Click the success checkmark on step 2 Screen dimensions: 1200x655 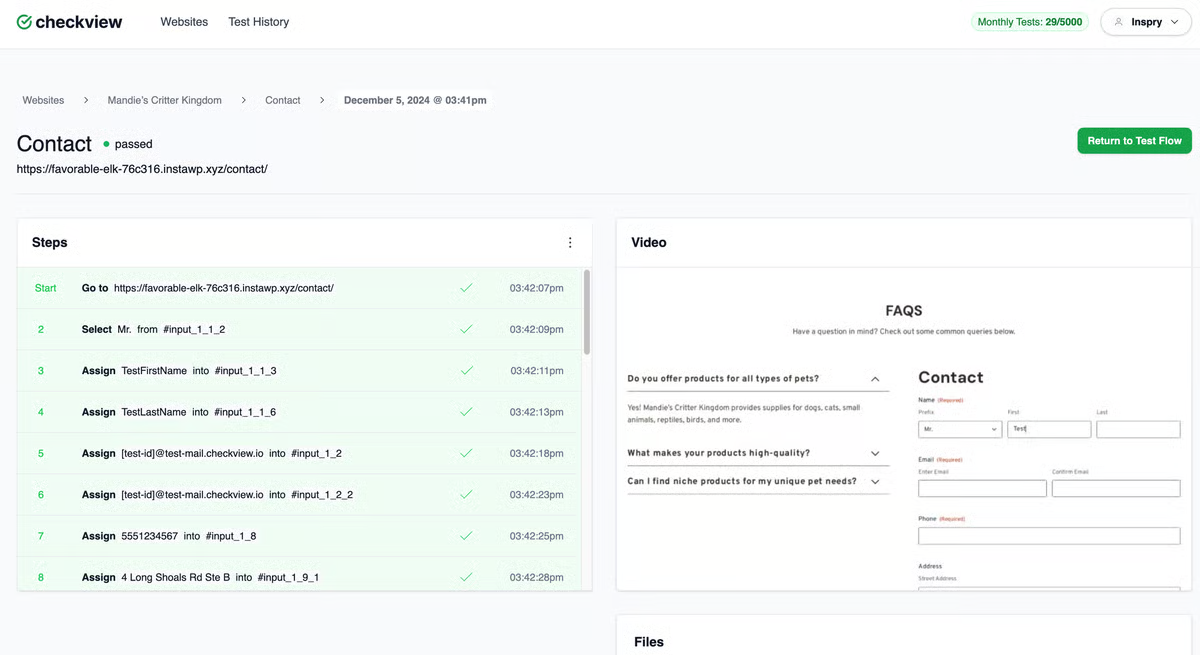466,329
